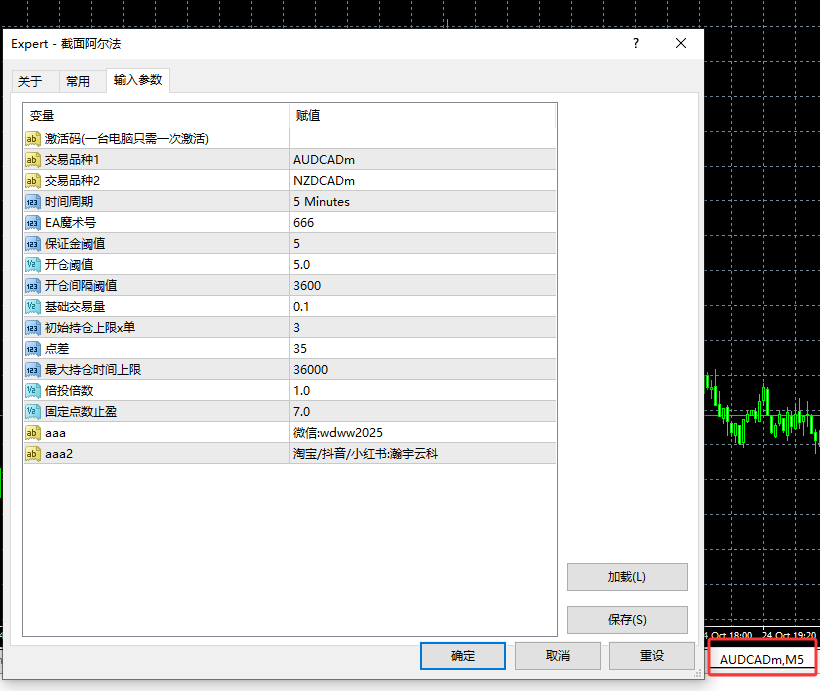Select the 输入参数 tab

[138, 80]
